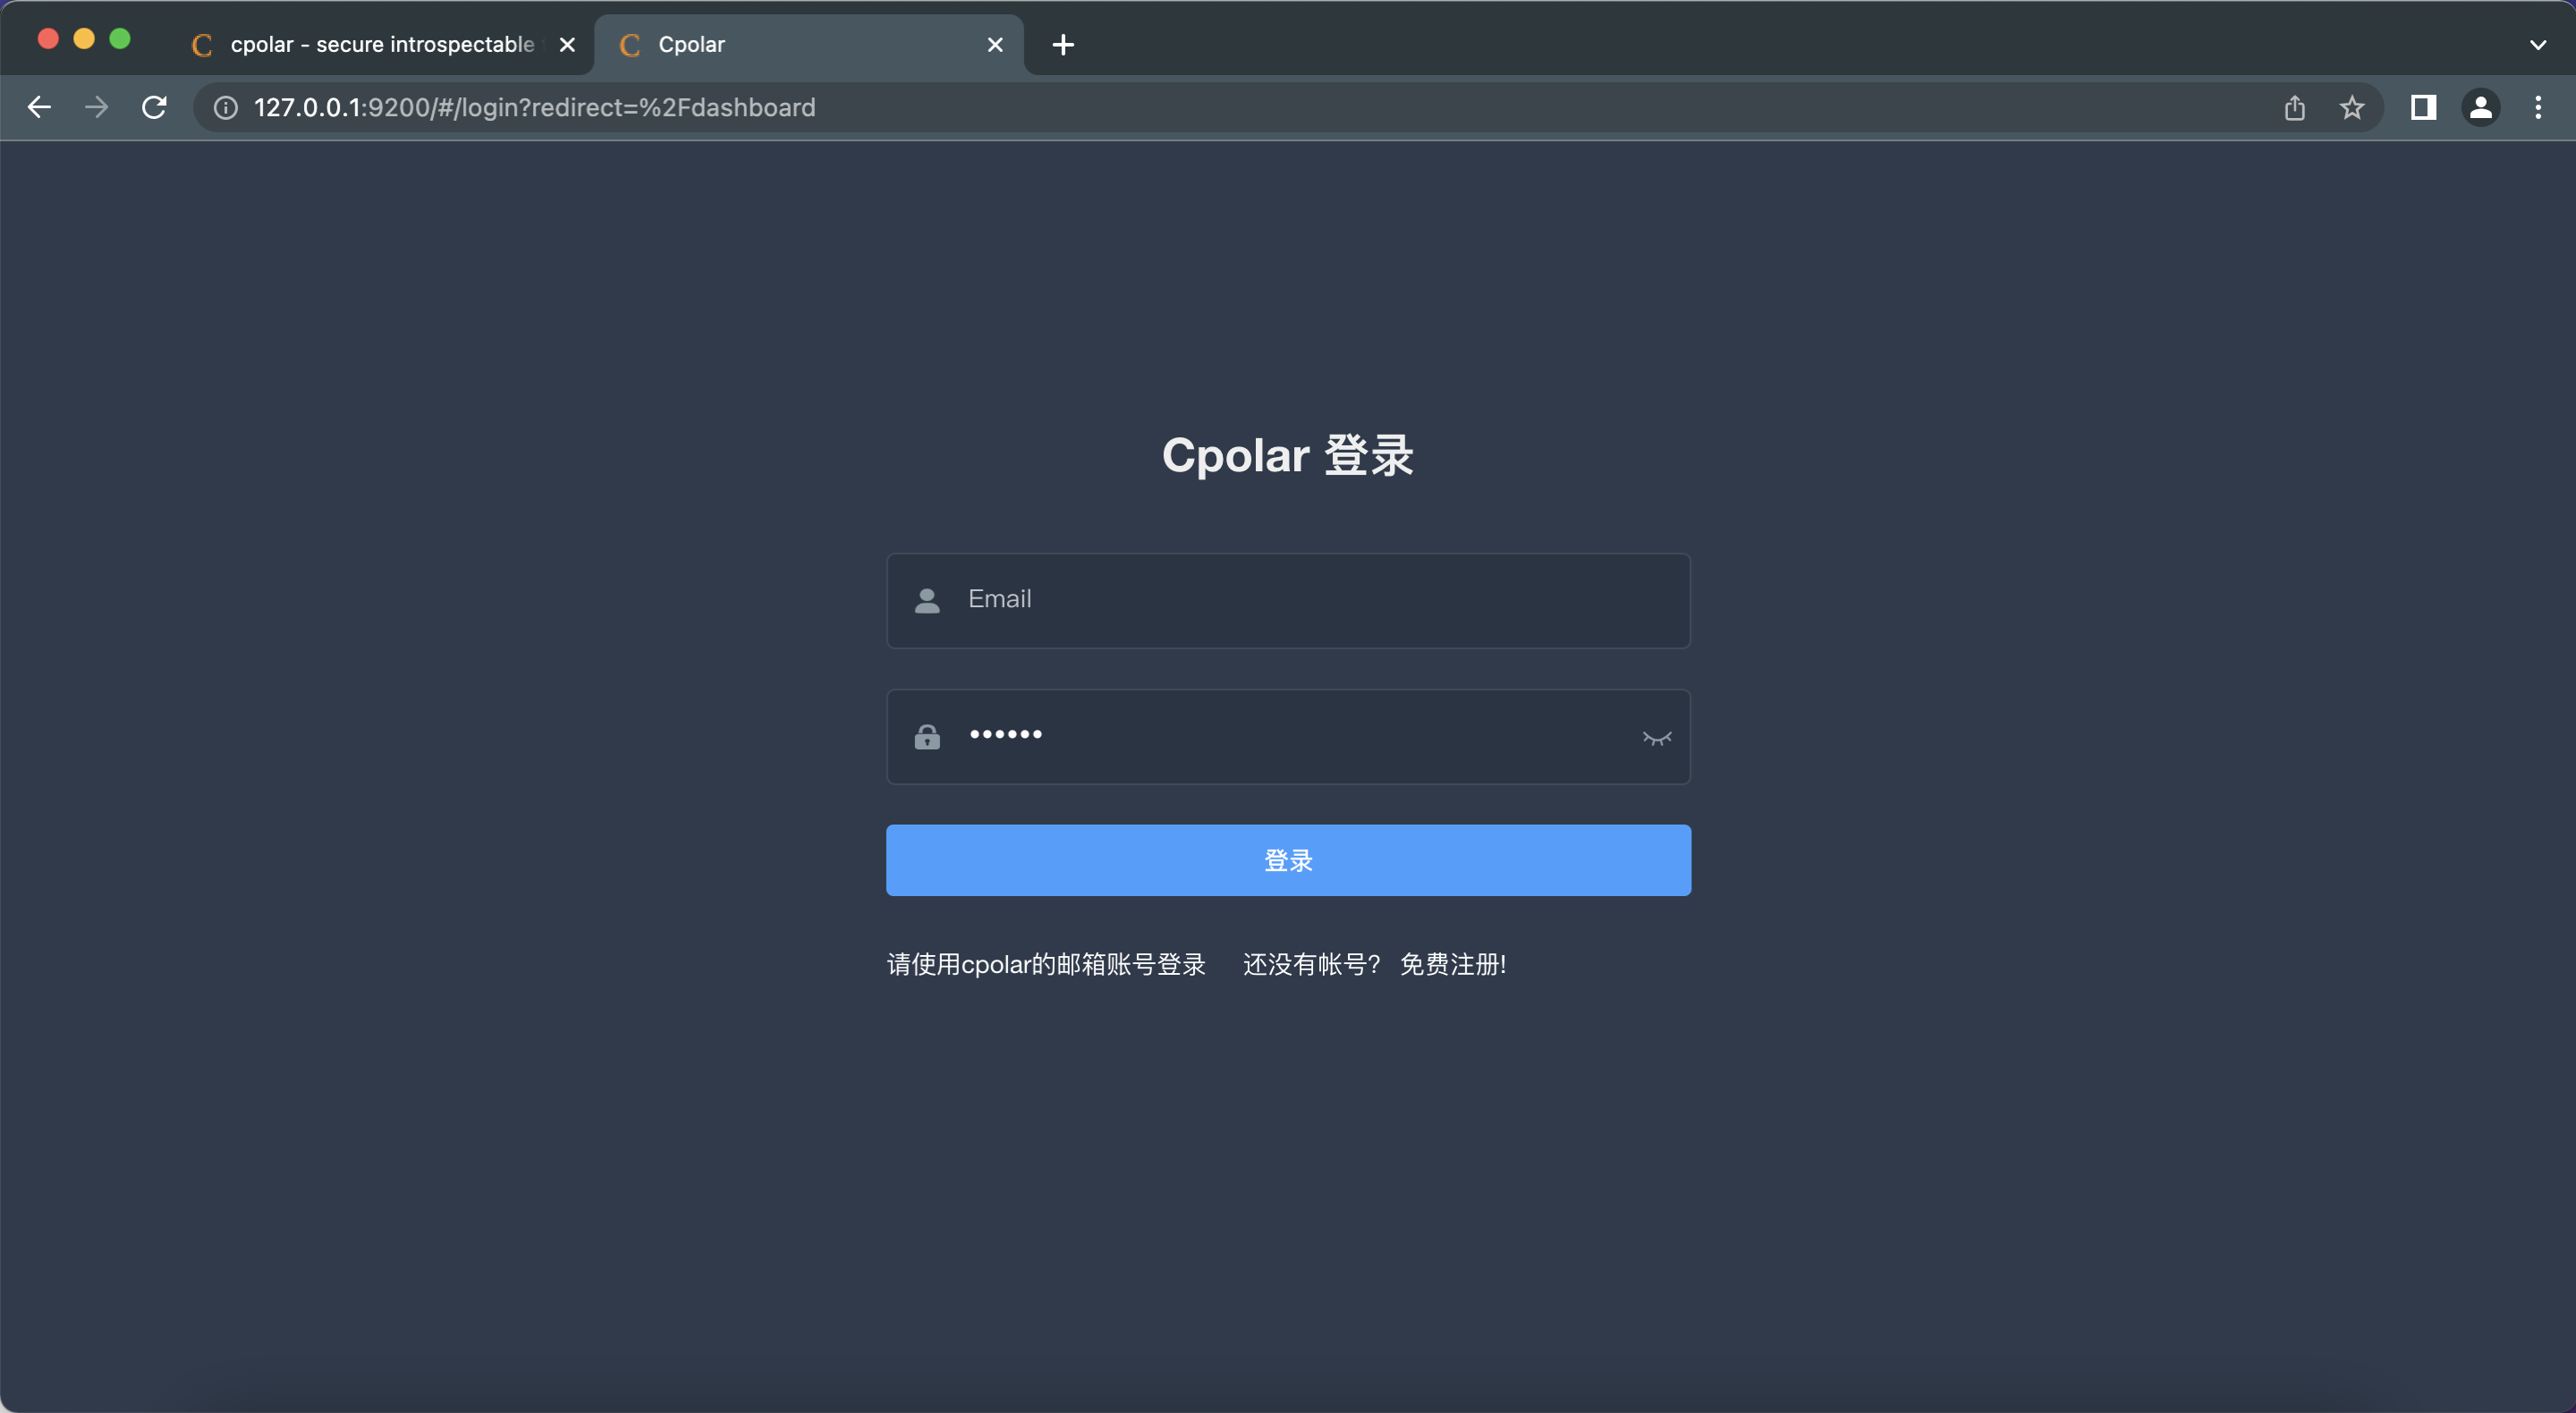Click the share icon in the address bar
2576x1413 pixels.
(2295, 107)
